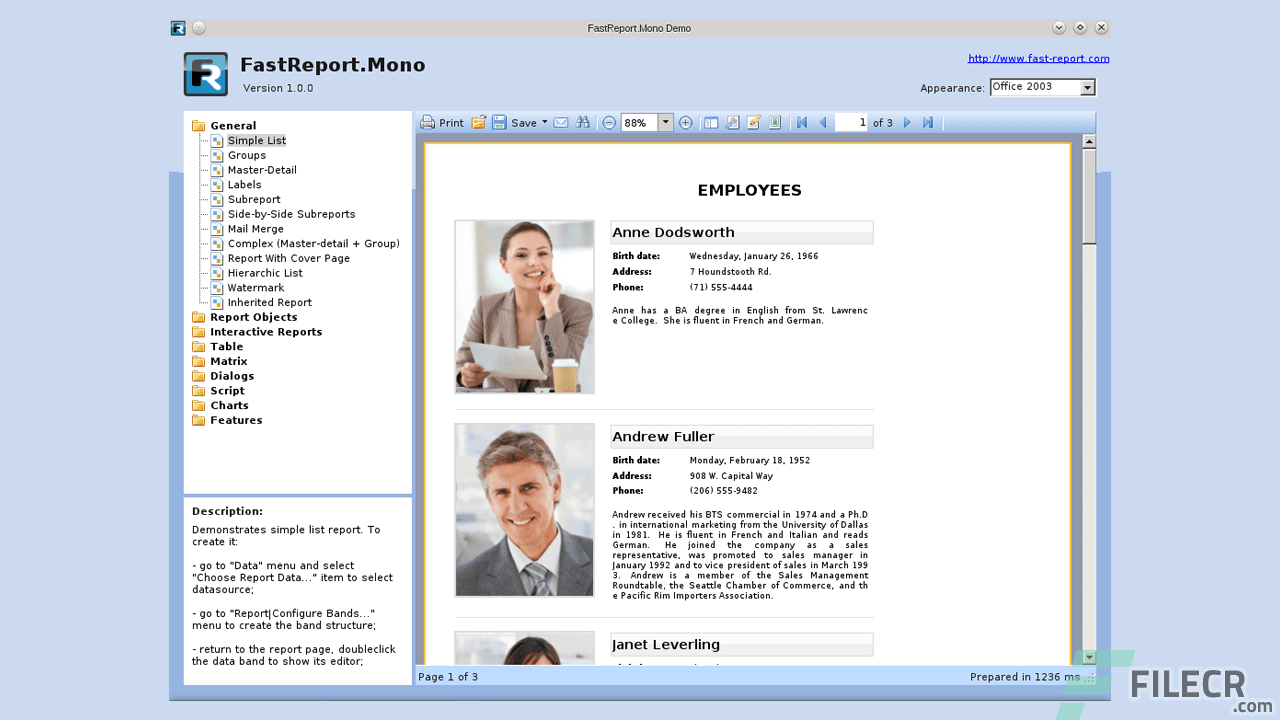Screen dimensions: 1280x720
Task: Click the preview scrollbar up arrow
Action: pyautogui.click(x=1089, y=142)
